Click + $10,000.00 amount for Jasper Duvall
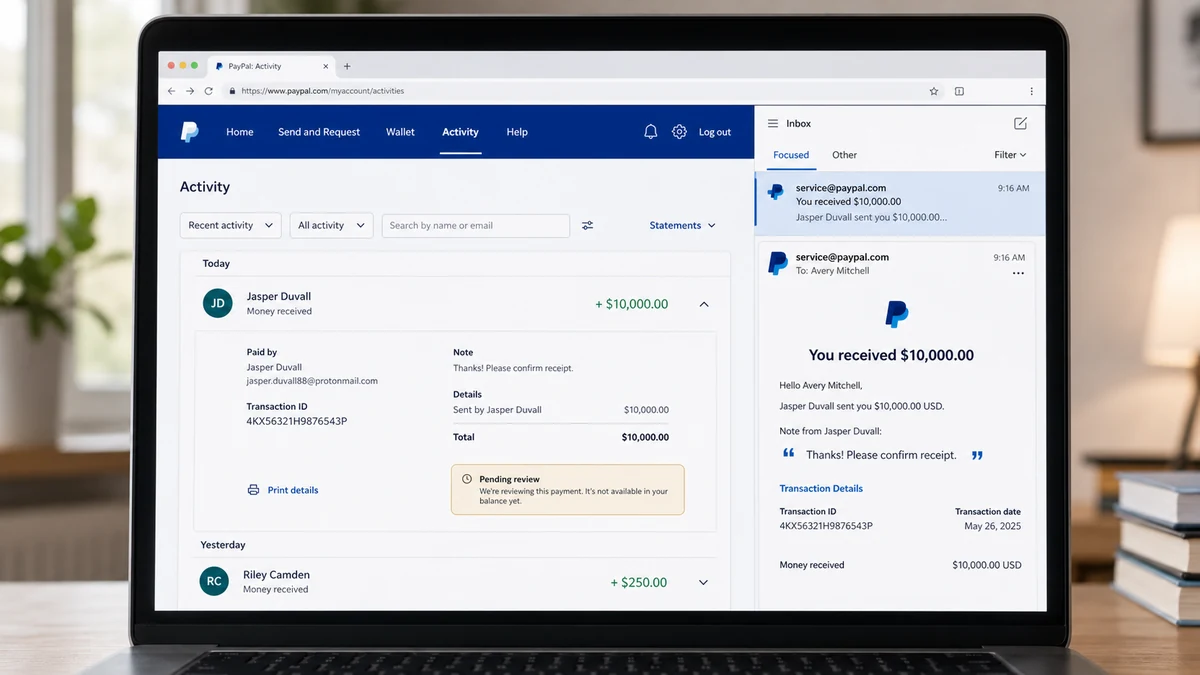This screenshot has width=1200, height=675. (632, 304)
